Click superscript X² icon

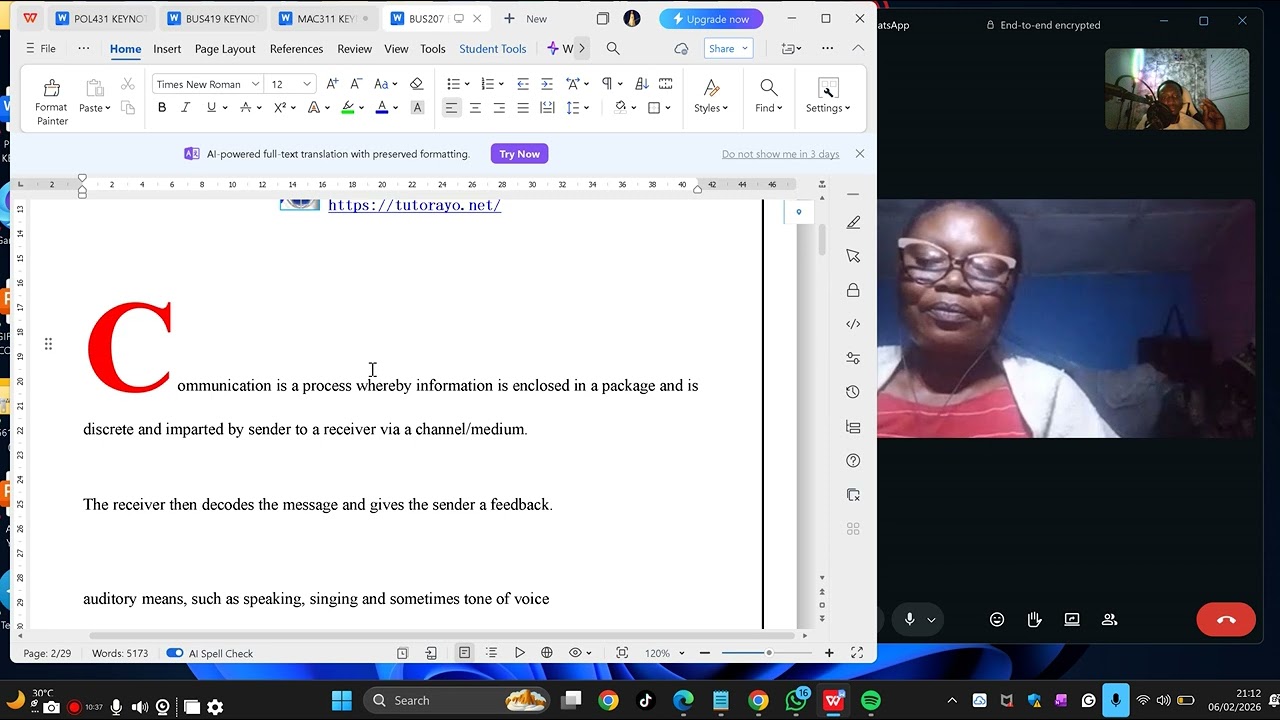(280, 108)
